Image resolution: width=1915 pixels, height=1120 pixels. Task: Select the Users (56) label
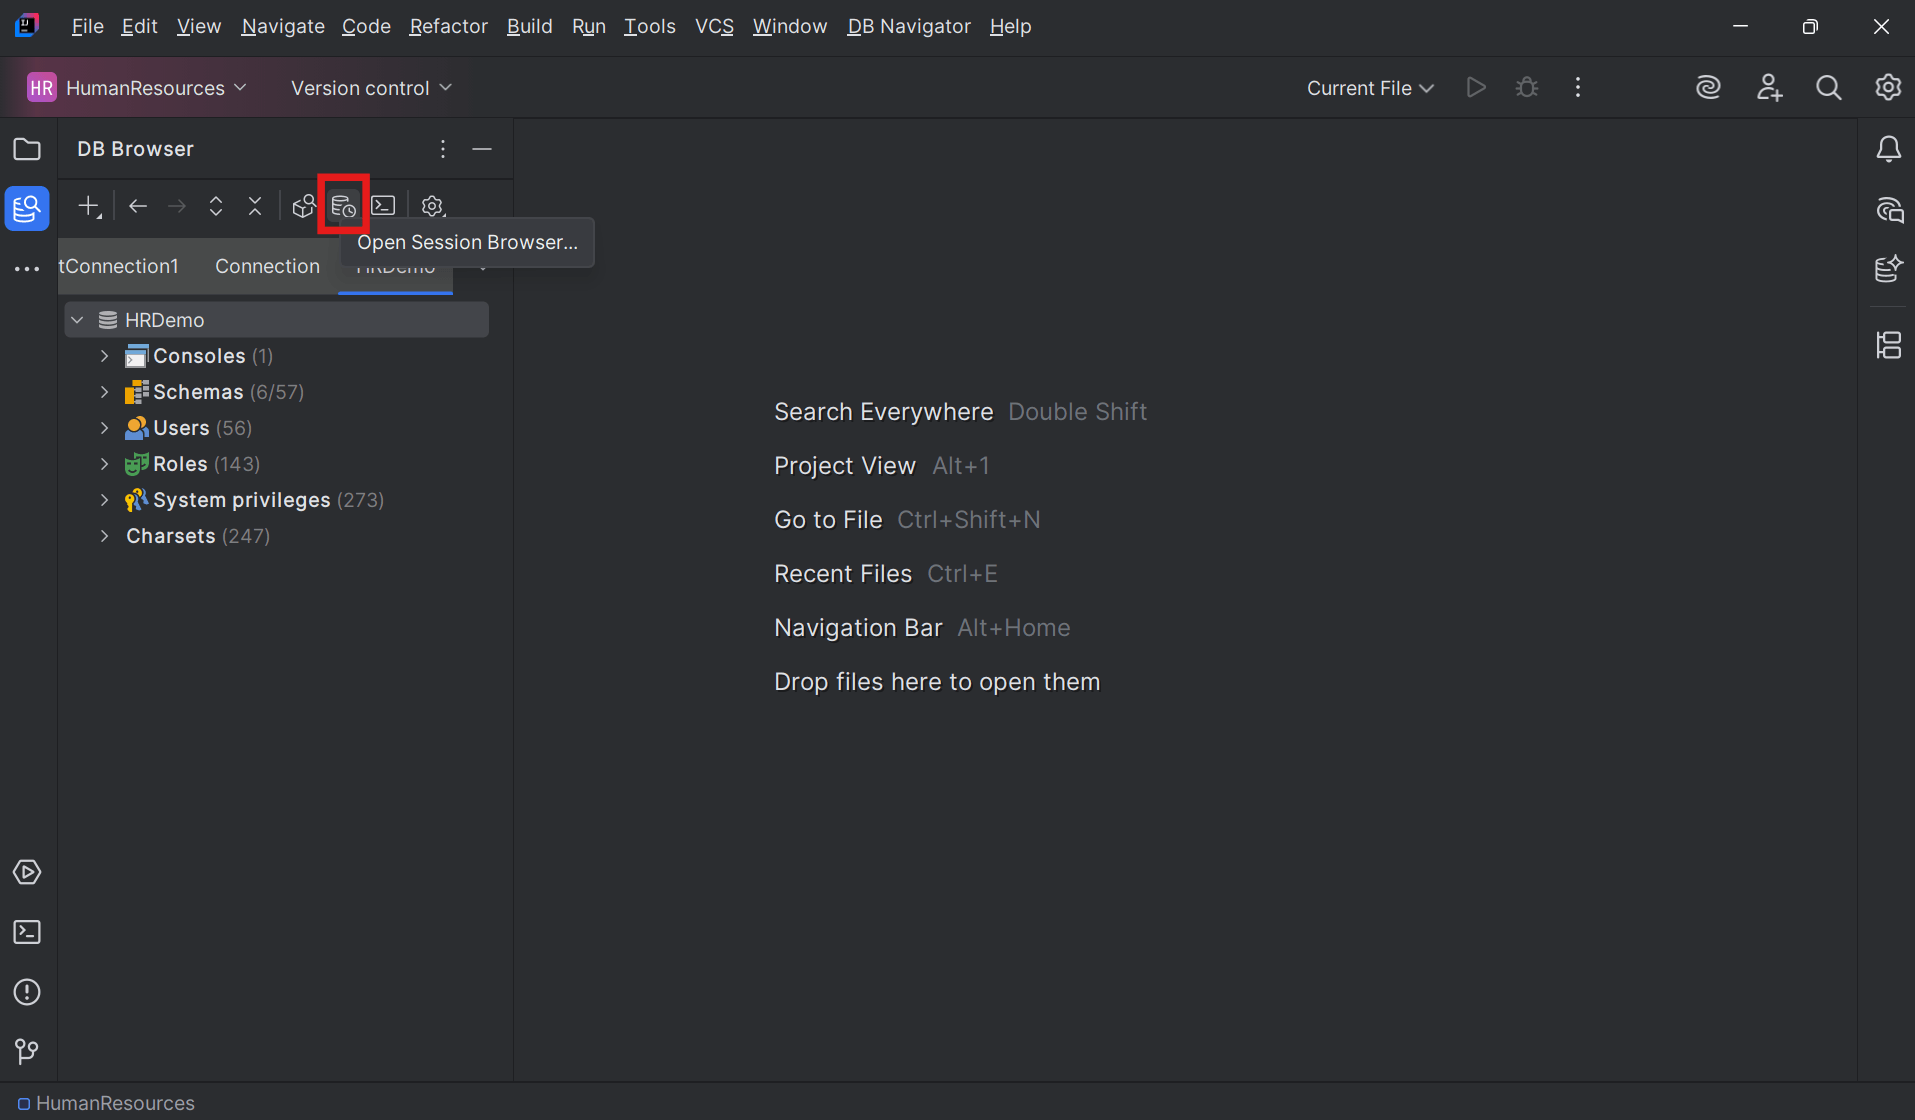202,428
